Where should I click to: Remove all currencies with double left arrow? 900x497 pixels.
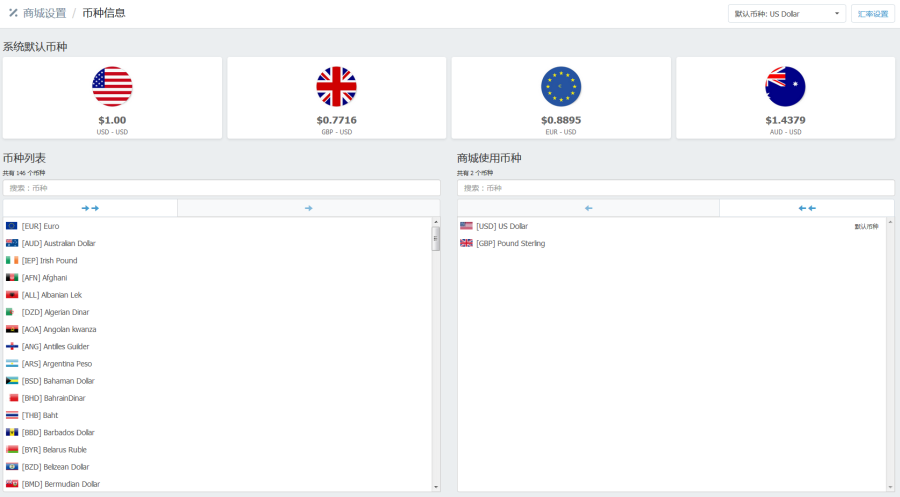point(806,208)
